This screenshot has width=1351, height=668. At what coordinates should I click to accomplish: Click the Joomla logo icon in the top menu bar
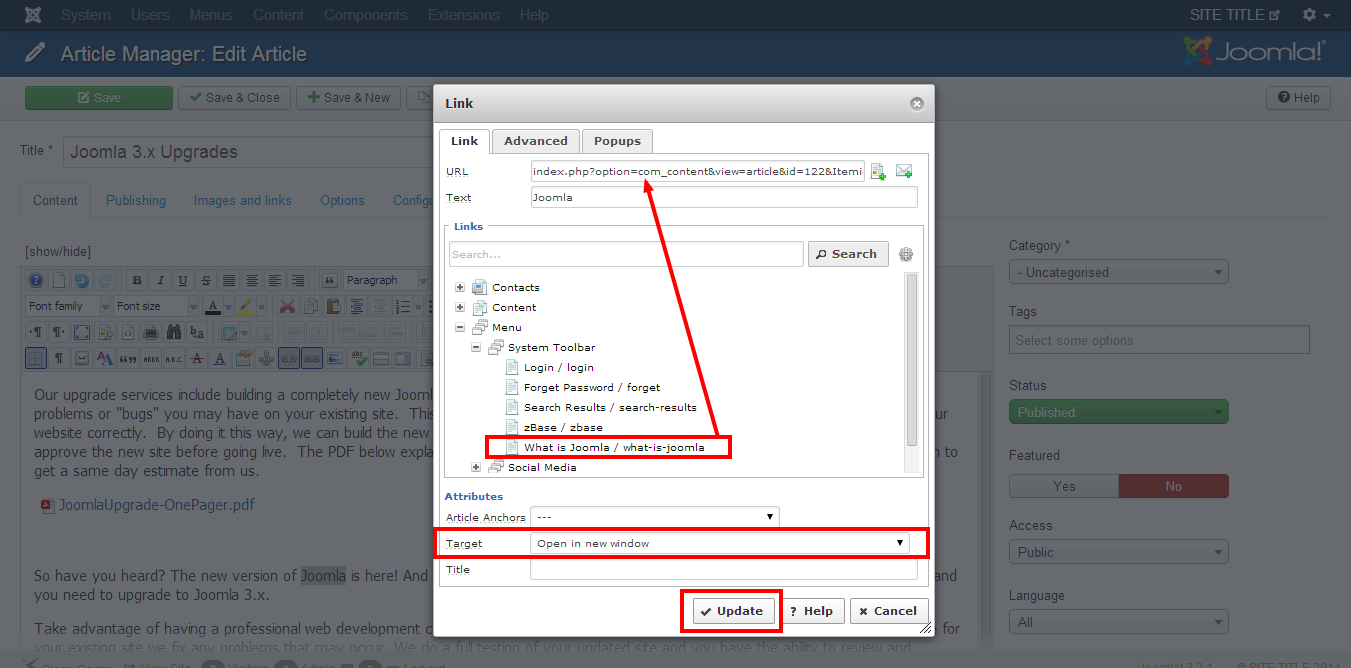pos(33,15)
